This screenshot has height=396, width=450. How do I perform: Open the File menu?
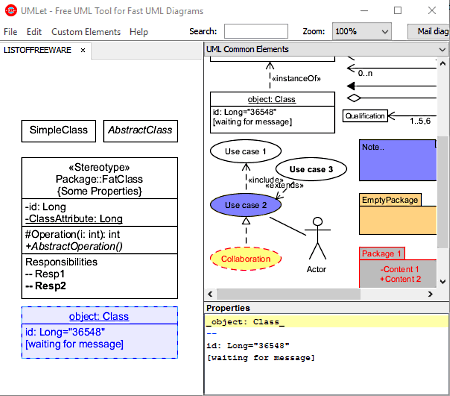tap(10, 32)
